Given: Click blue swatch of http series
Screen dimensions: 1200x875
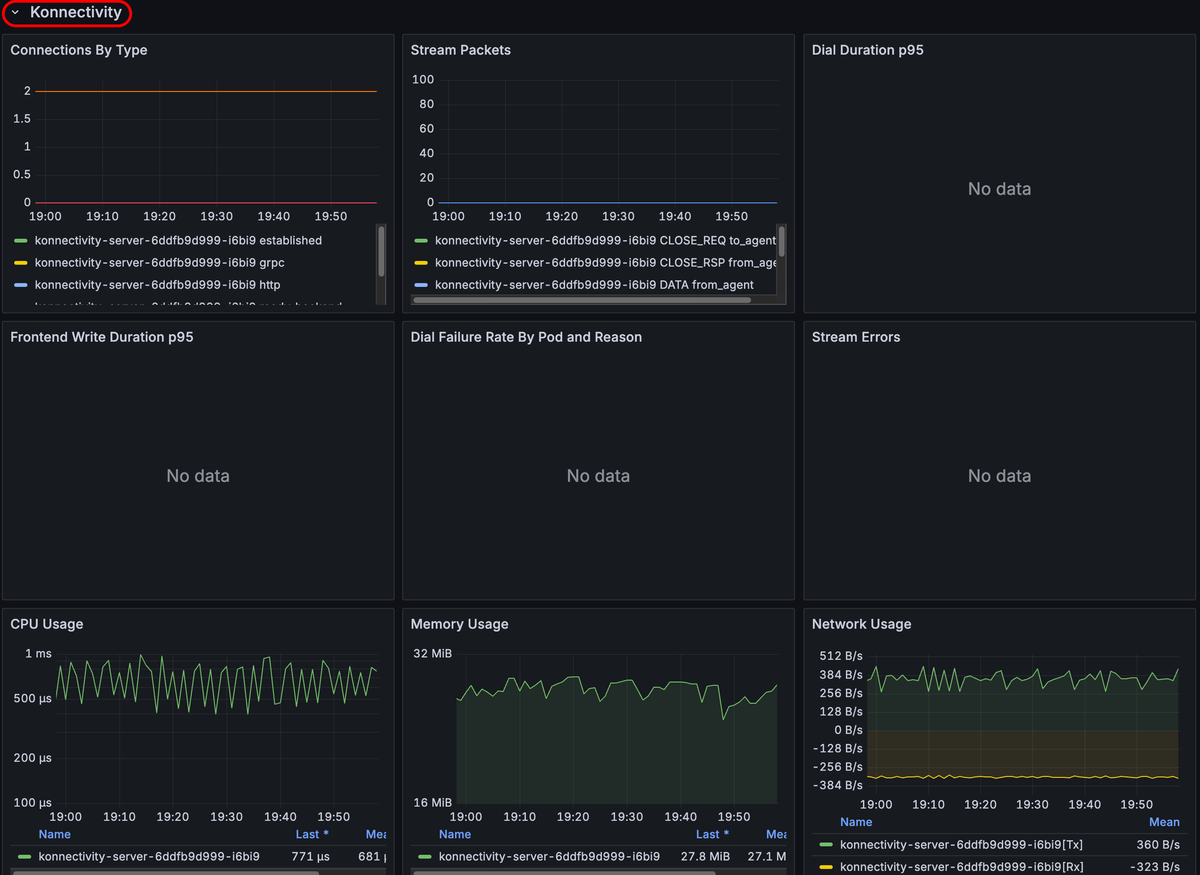Looking at the screenshot, I should 20,285.
